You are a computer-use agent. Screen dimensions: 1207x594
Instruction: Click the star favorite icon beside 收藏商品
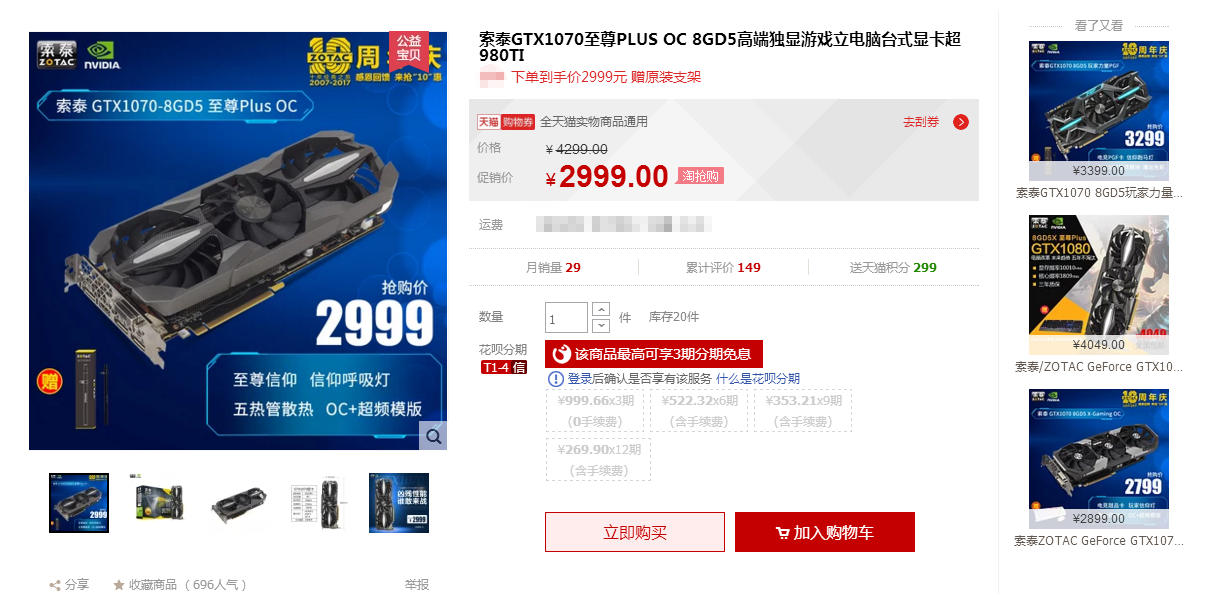pos(119,585)
